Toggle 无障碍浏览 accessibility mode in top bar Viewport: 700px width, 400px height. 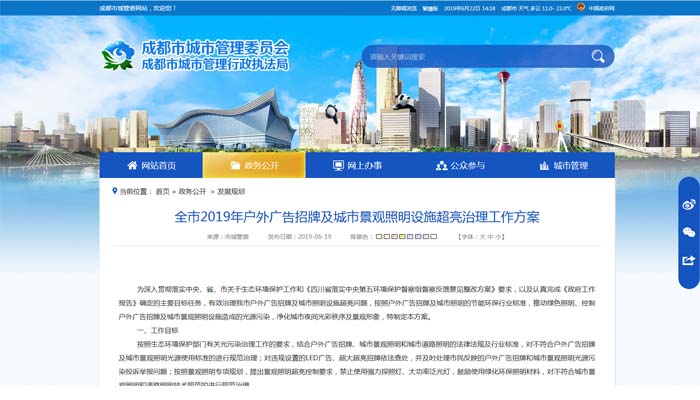(404, 7)
